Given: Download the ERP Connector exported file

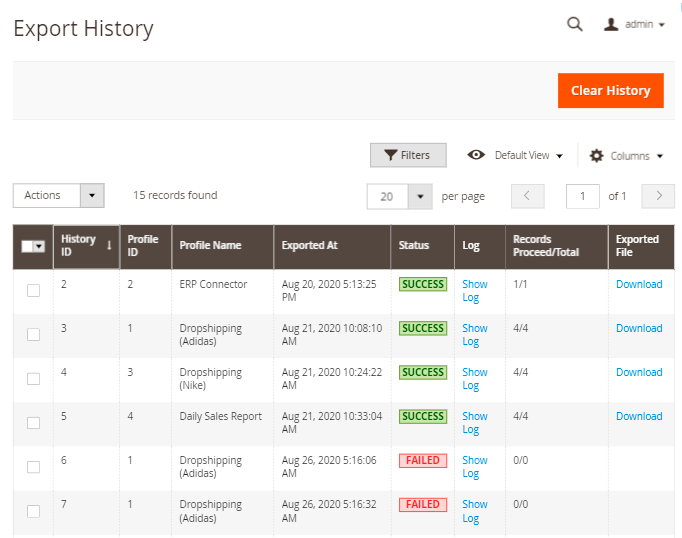Looking at the screenshot, I should (x=638, y=284).
